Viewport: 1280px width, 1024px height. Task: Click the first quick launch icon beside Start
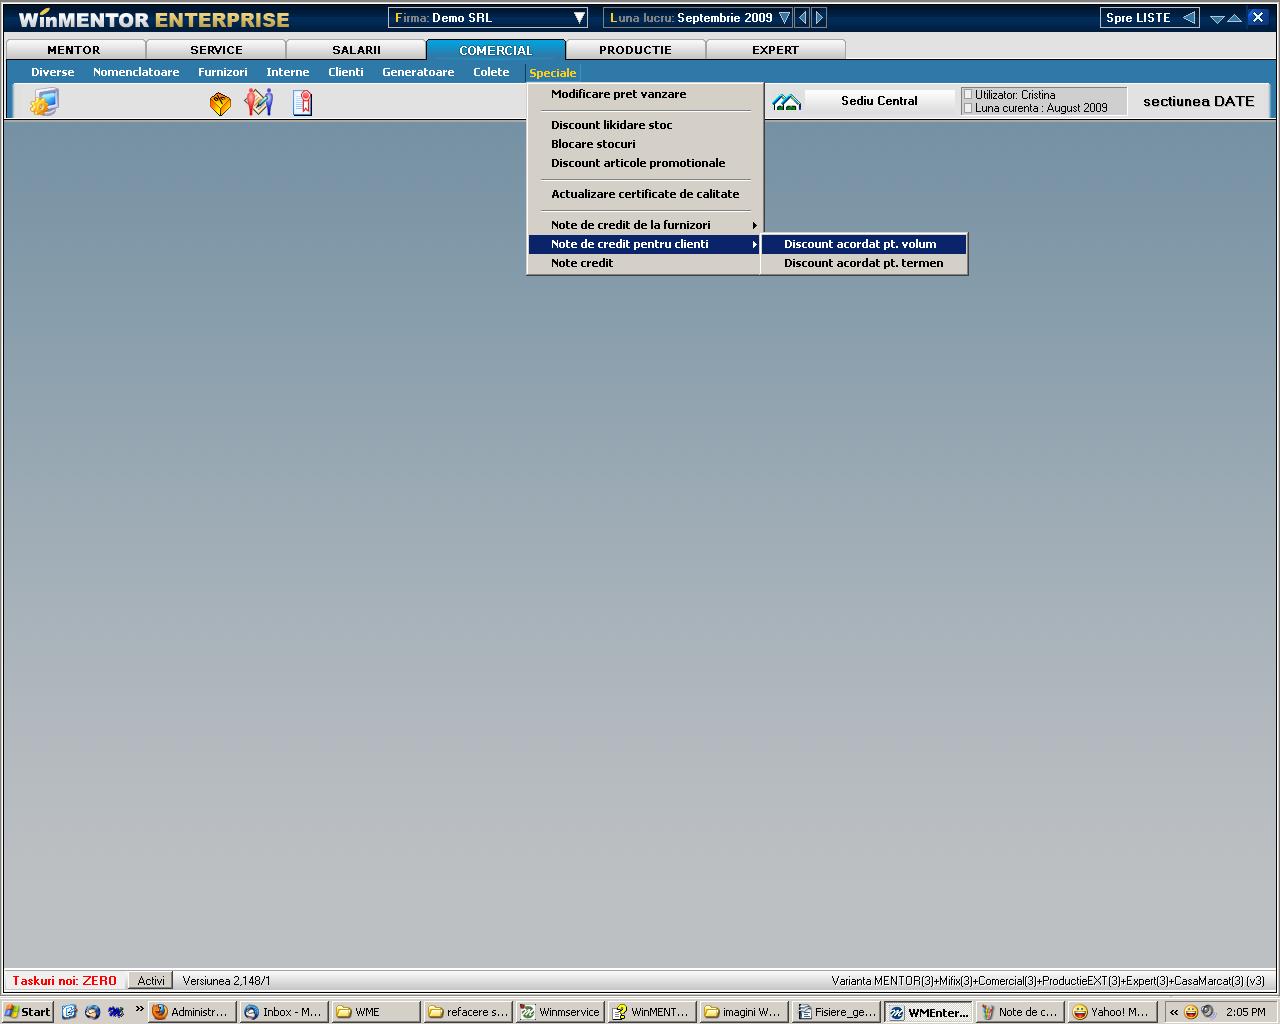pos(69,1012)
